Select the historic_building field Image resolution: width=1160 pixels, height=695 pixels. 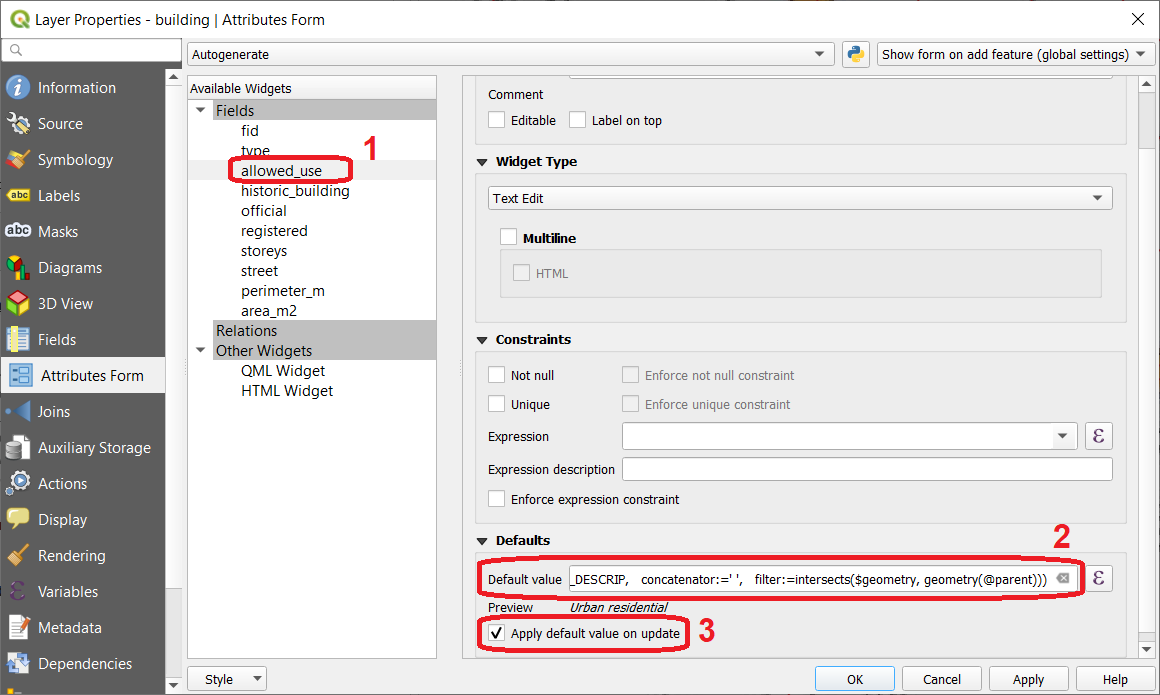pos(295,190)
